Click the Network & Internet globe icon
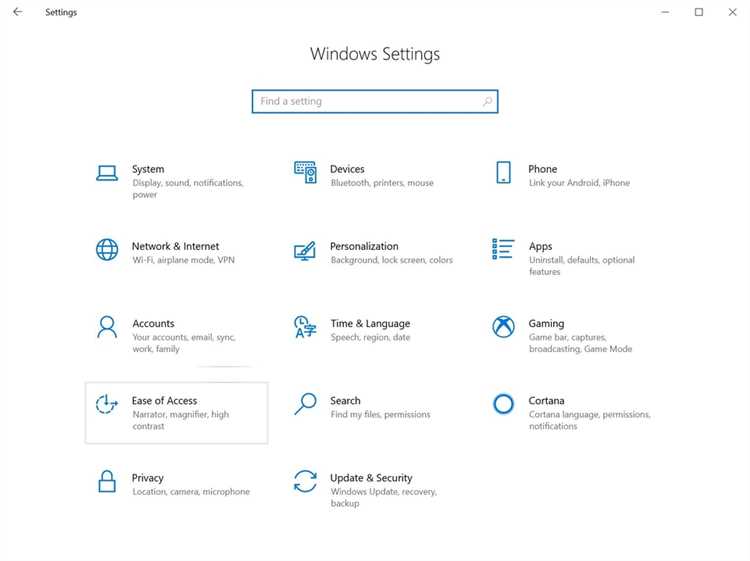 click(x=107, y=250)
